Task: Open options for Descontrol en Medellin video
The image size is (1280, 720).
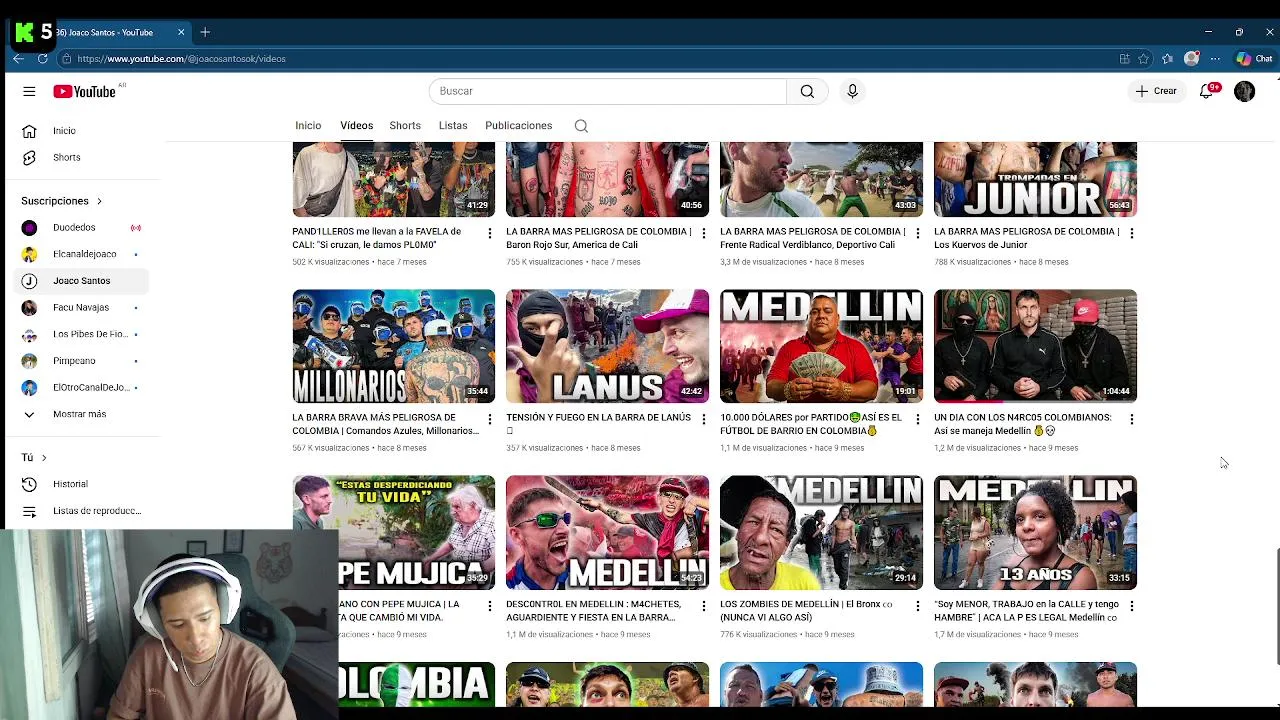Action: (703, 606)
